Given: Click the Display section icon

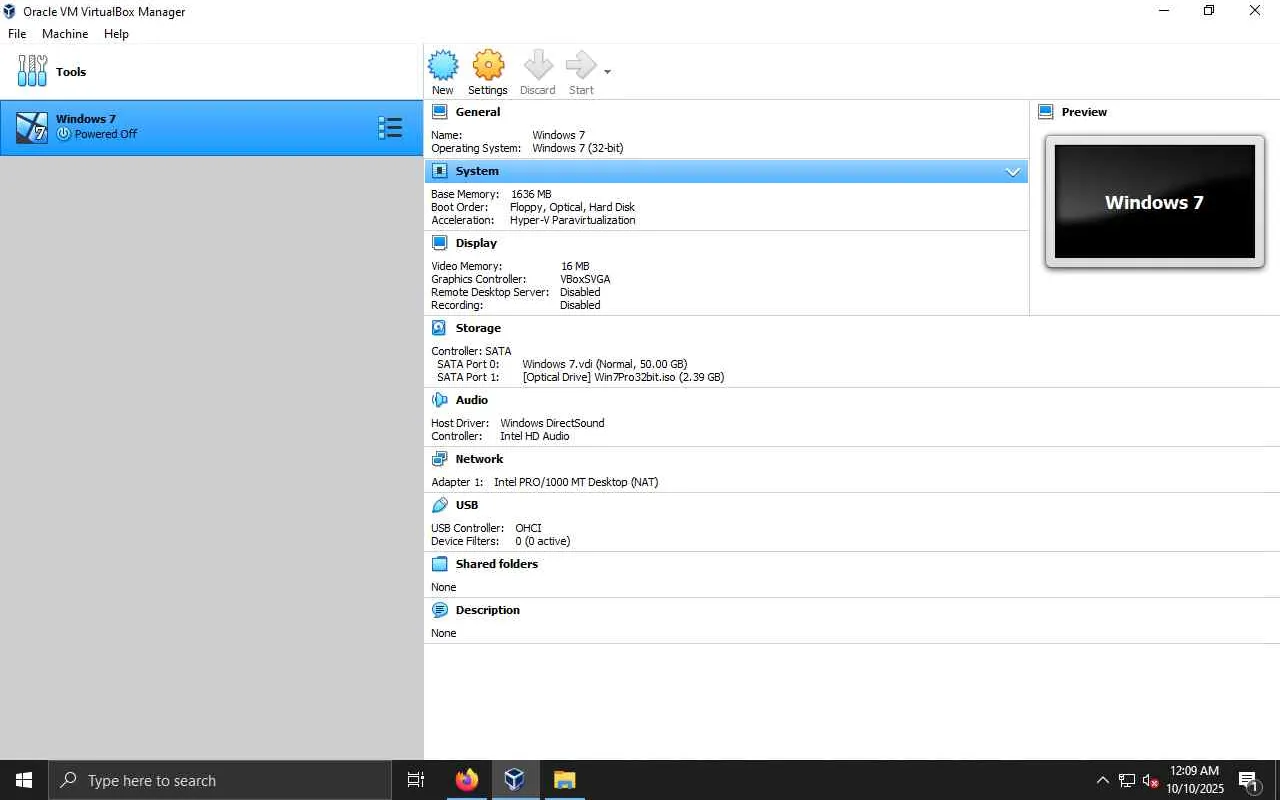Looking at the screenshot, I should [439, 243].
